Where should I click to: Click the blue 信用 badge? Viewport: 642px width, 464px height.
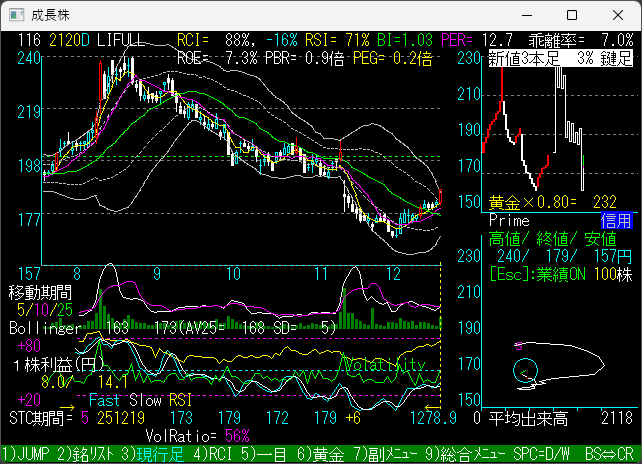(x=615, y=220)
